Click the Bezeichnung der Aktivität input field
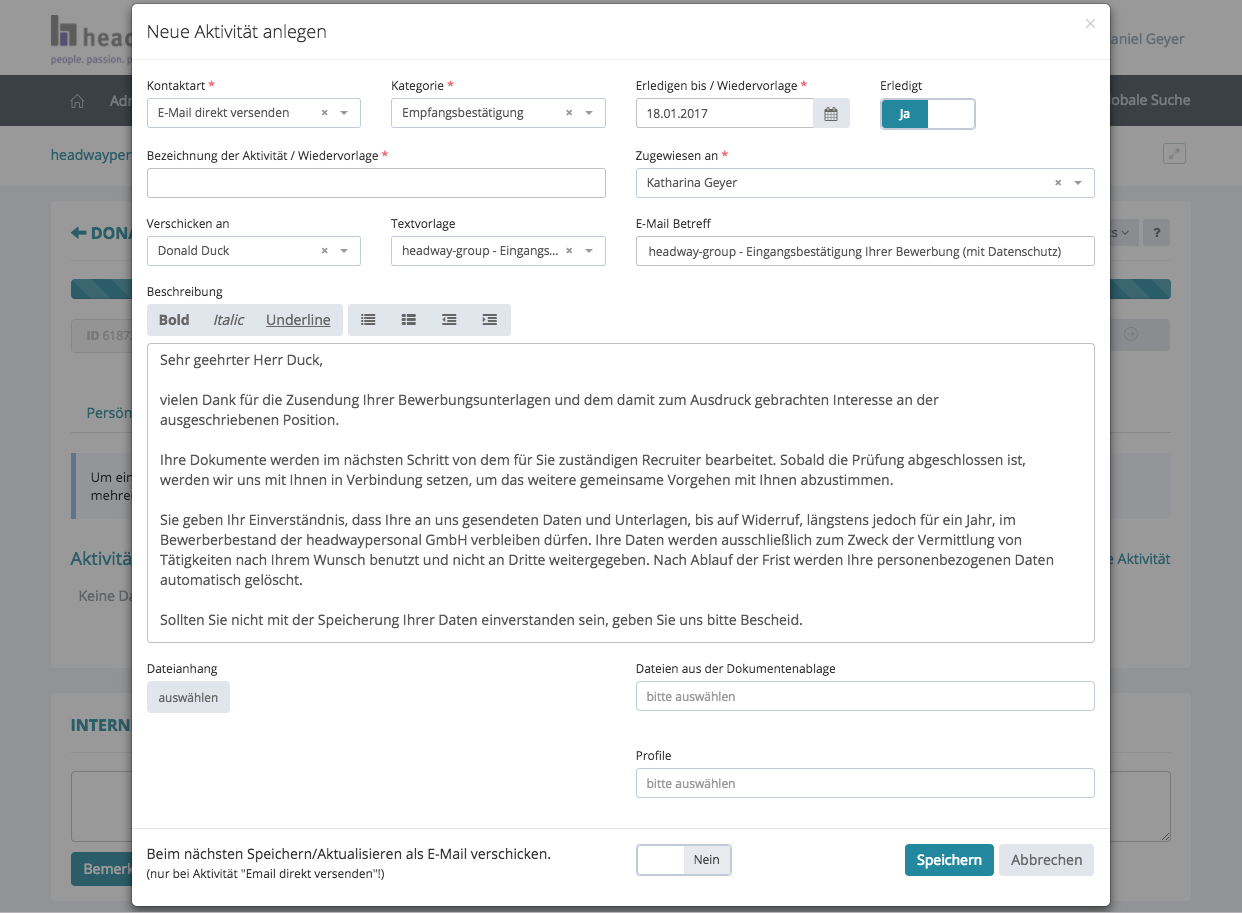The height and width of the screenshot is (913, 1242). [x=376, y=183]
